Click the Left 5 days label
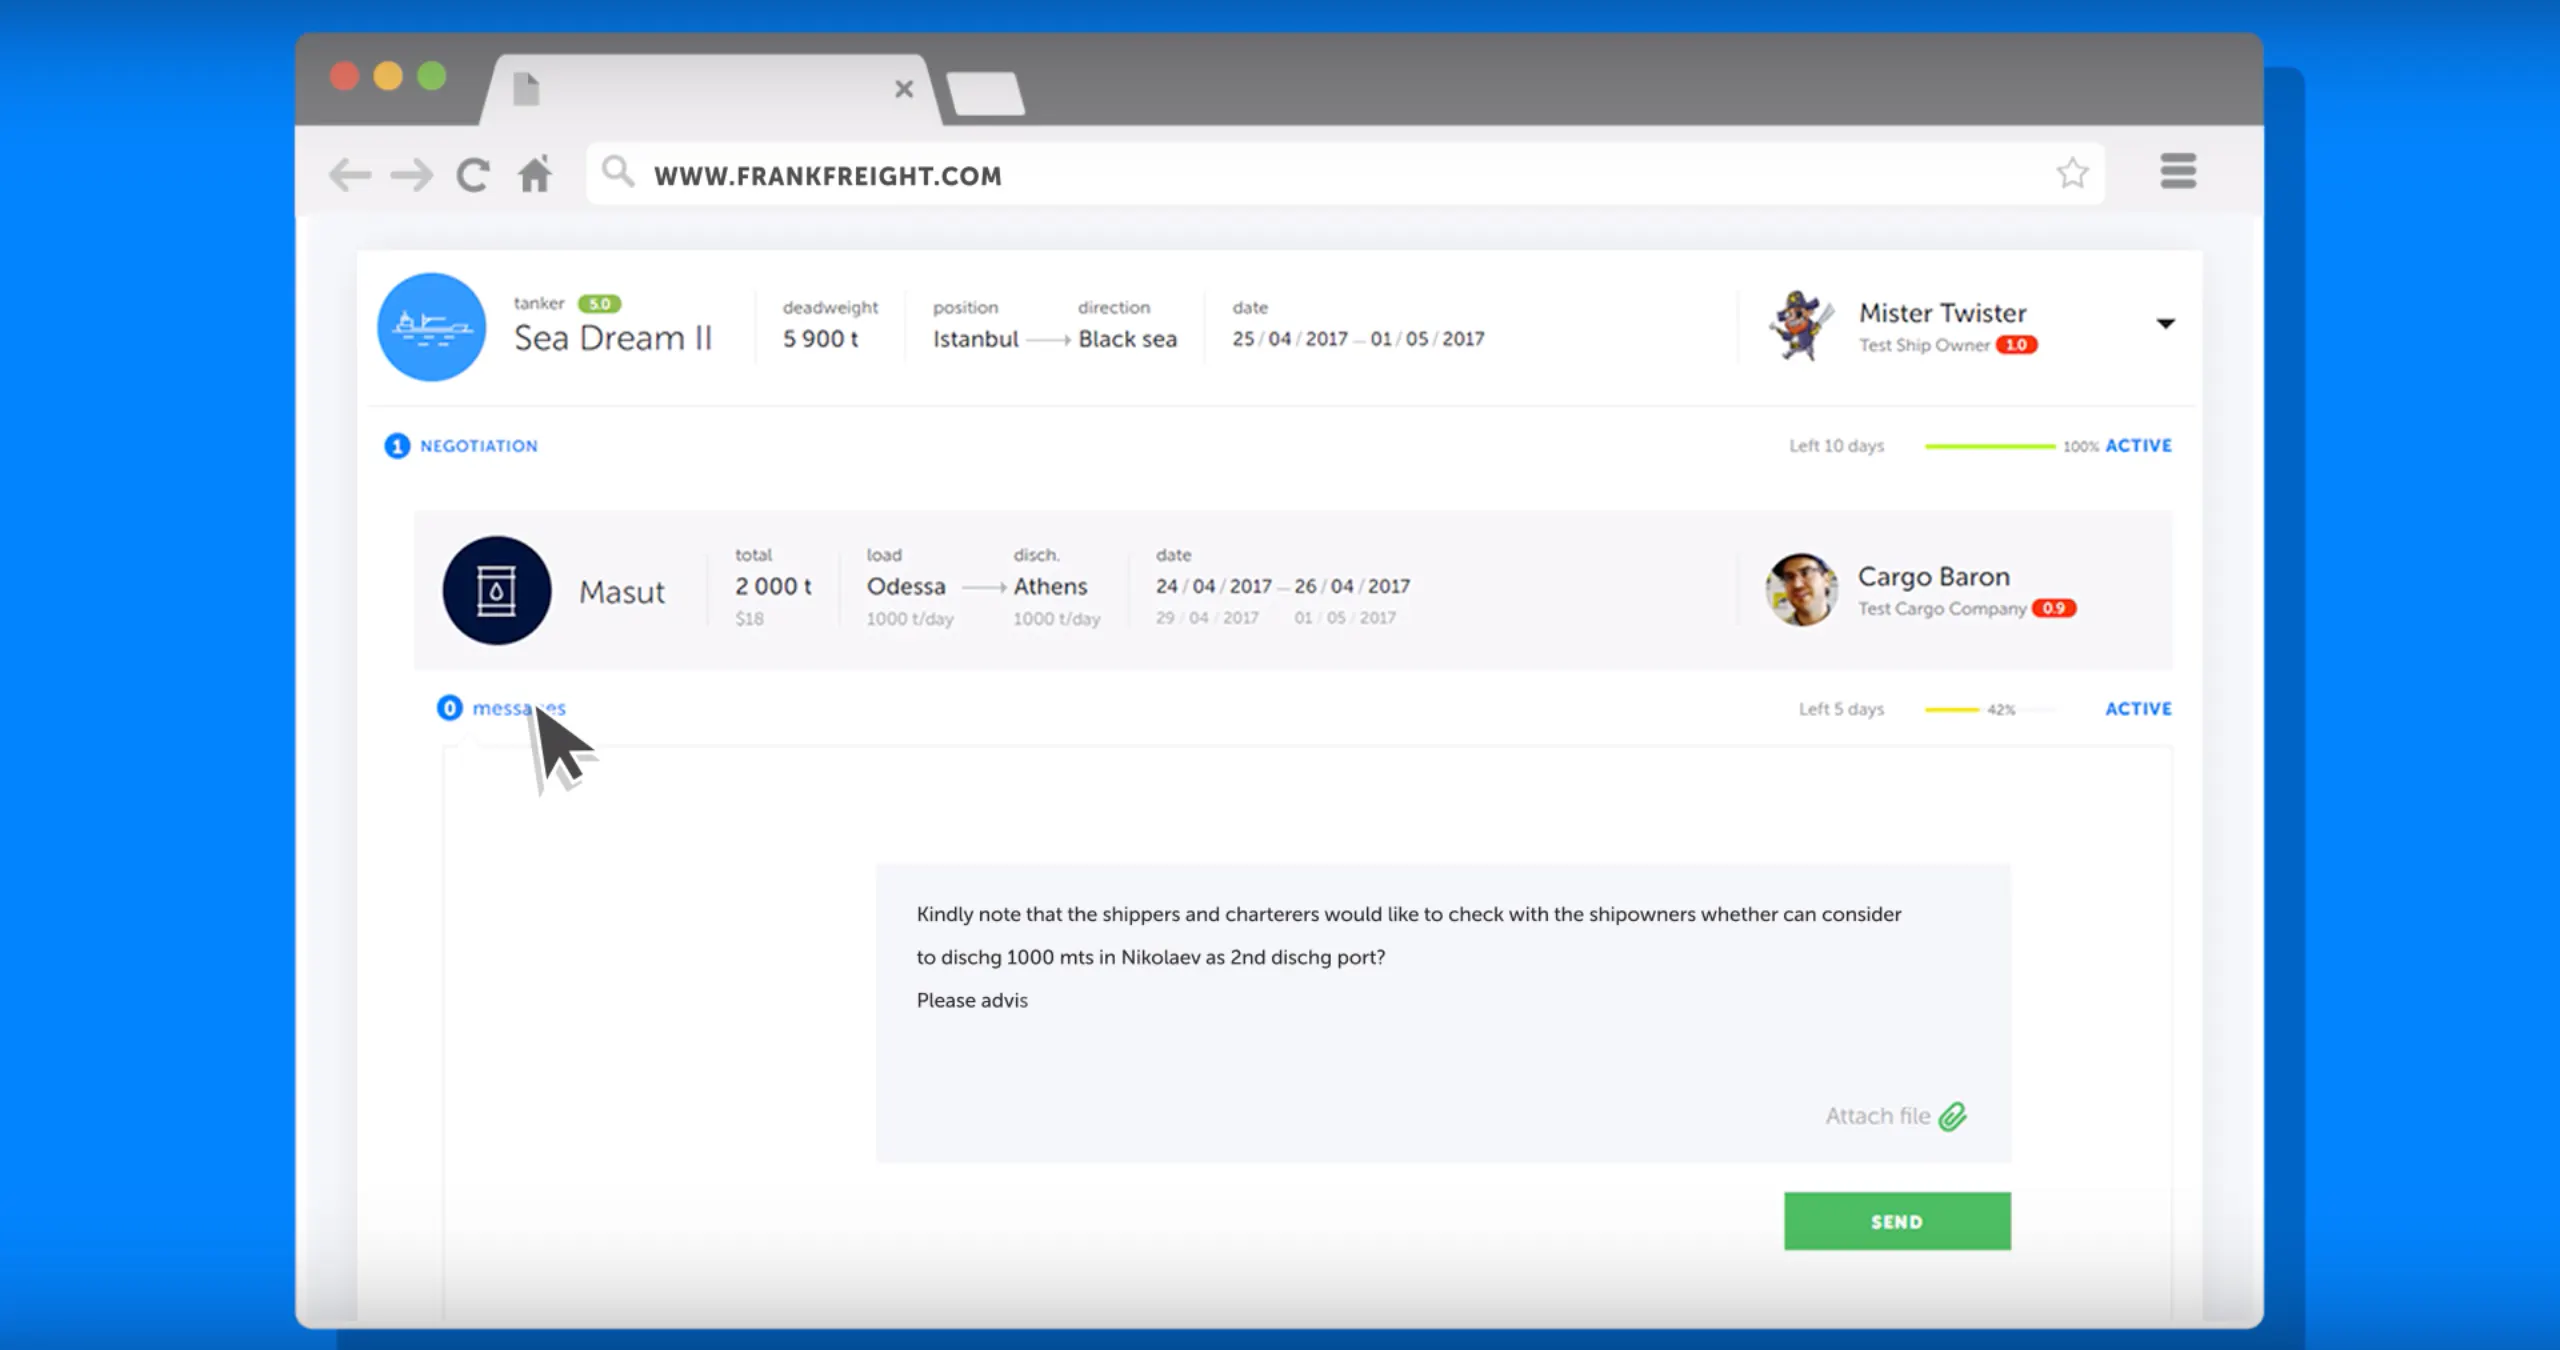The width and height of the screenshot is (2560, 1350). click(x=1841, y=709)
